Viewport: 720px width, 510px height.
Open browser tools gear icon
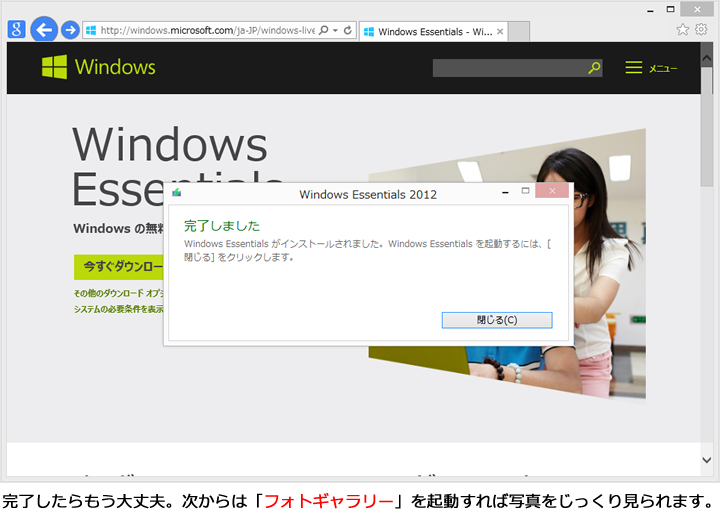[x=701, y=30]
